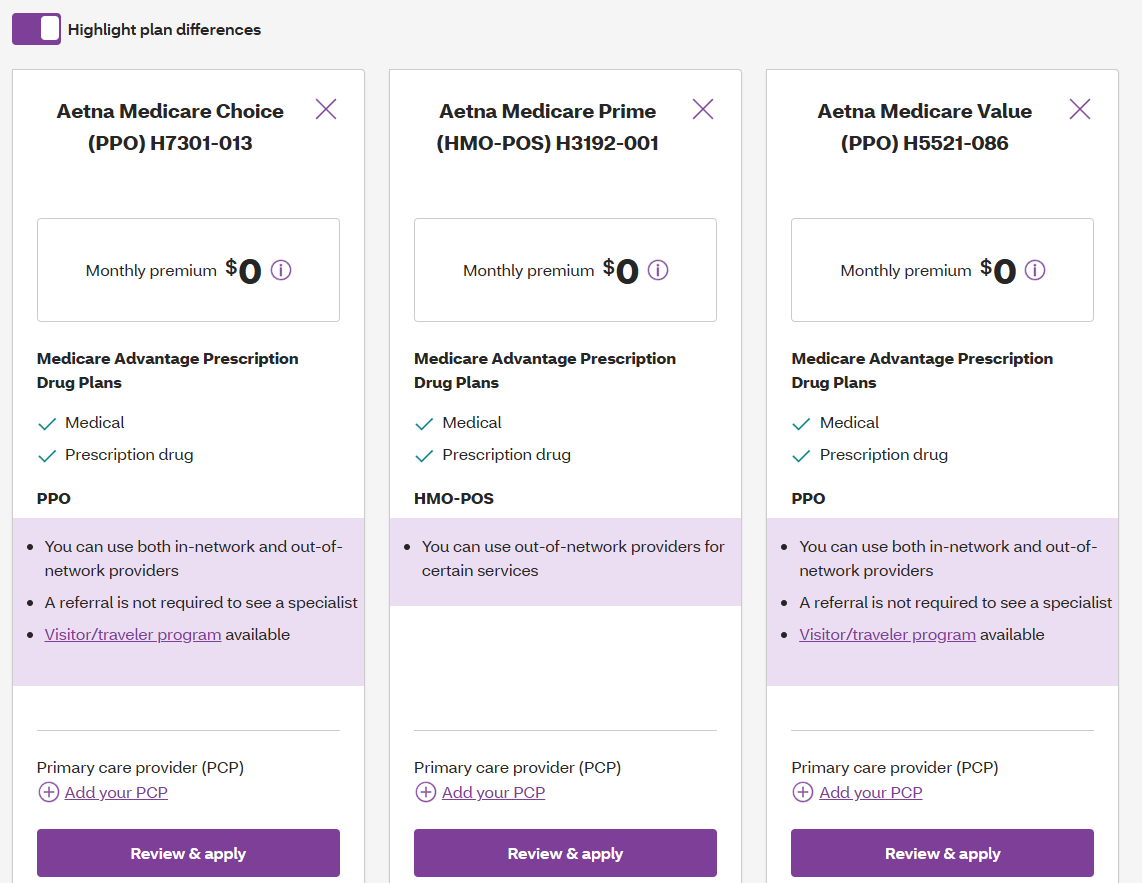
Task: Click the Prescription drug checkmark icon in Choice plan
Action: [47, 456]
